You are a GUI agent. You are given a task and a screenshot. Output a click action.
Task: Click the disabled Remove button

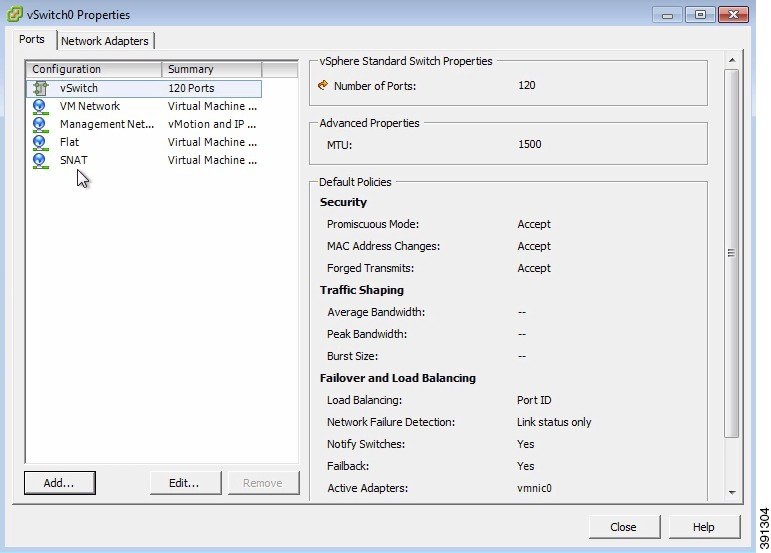point(263,483)
